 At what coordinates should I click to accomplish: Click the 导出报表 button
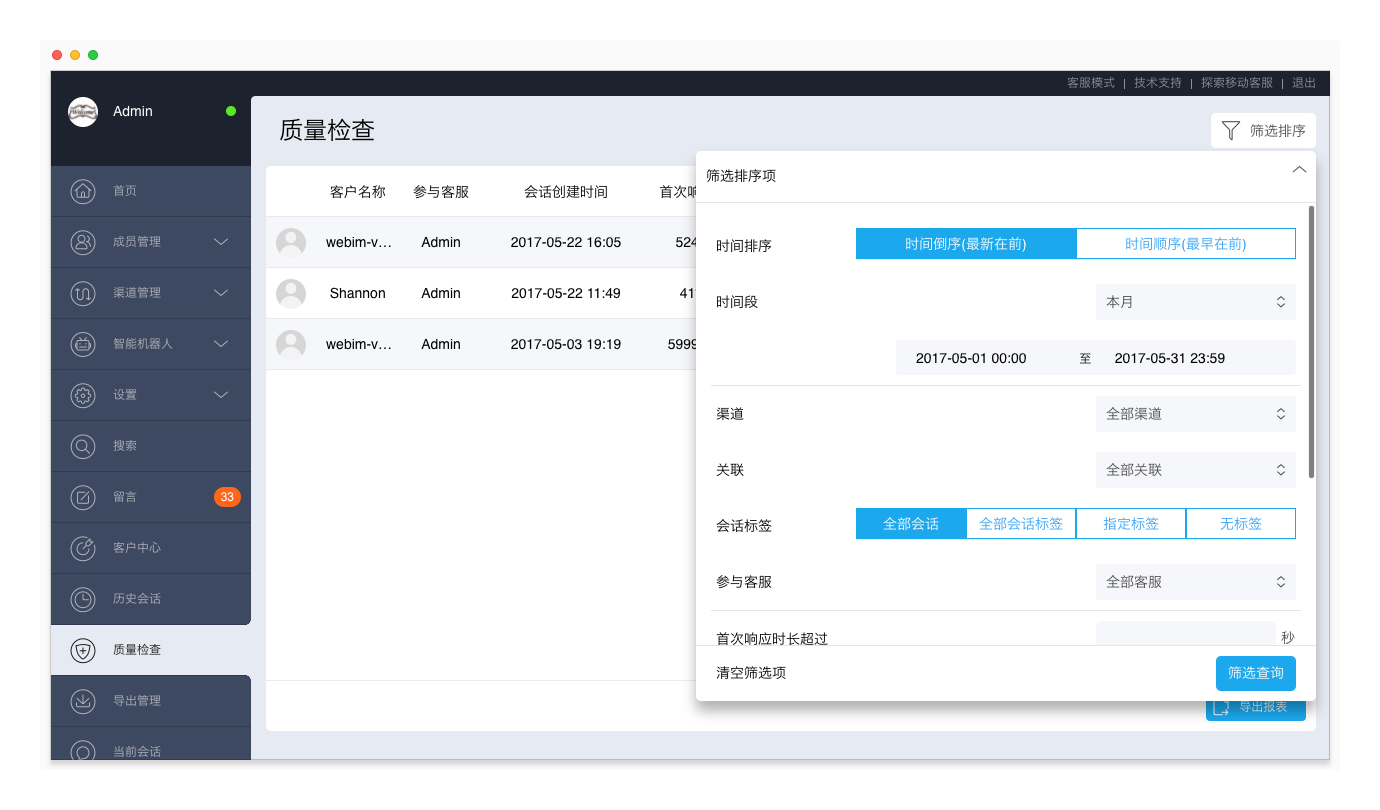click(x=1256, y=707)
